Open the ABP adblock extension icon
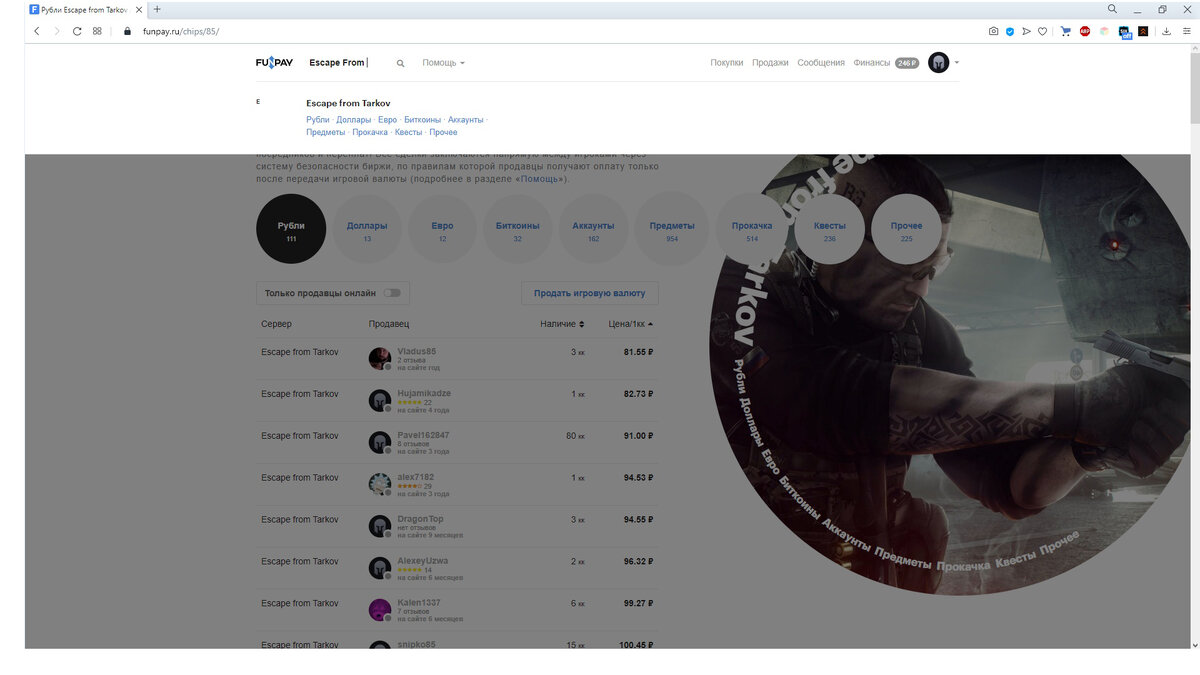 pos(1085,31)
